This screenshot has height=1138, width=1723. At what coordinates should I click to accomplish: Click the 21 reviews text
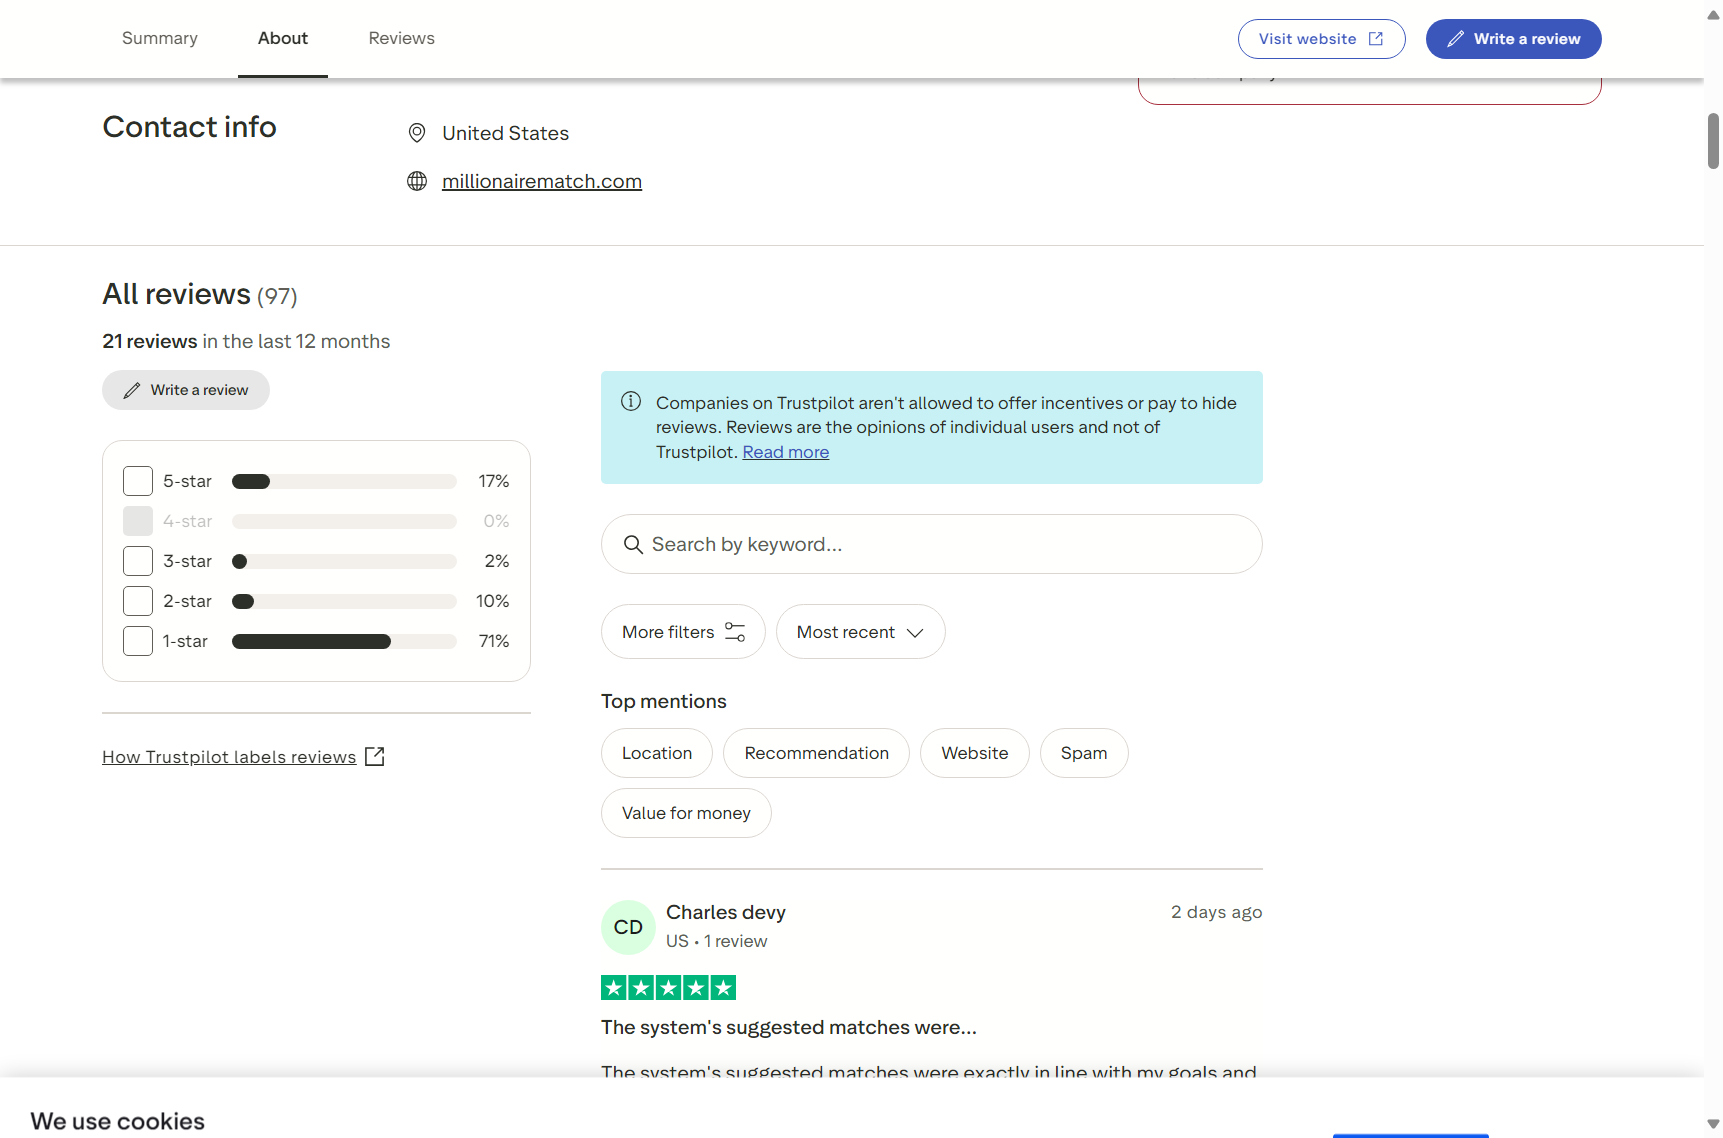point(150,341)
